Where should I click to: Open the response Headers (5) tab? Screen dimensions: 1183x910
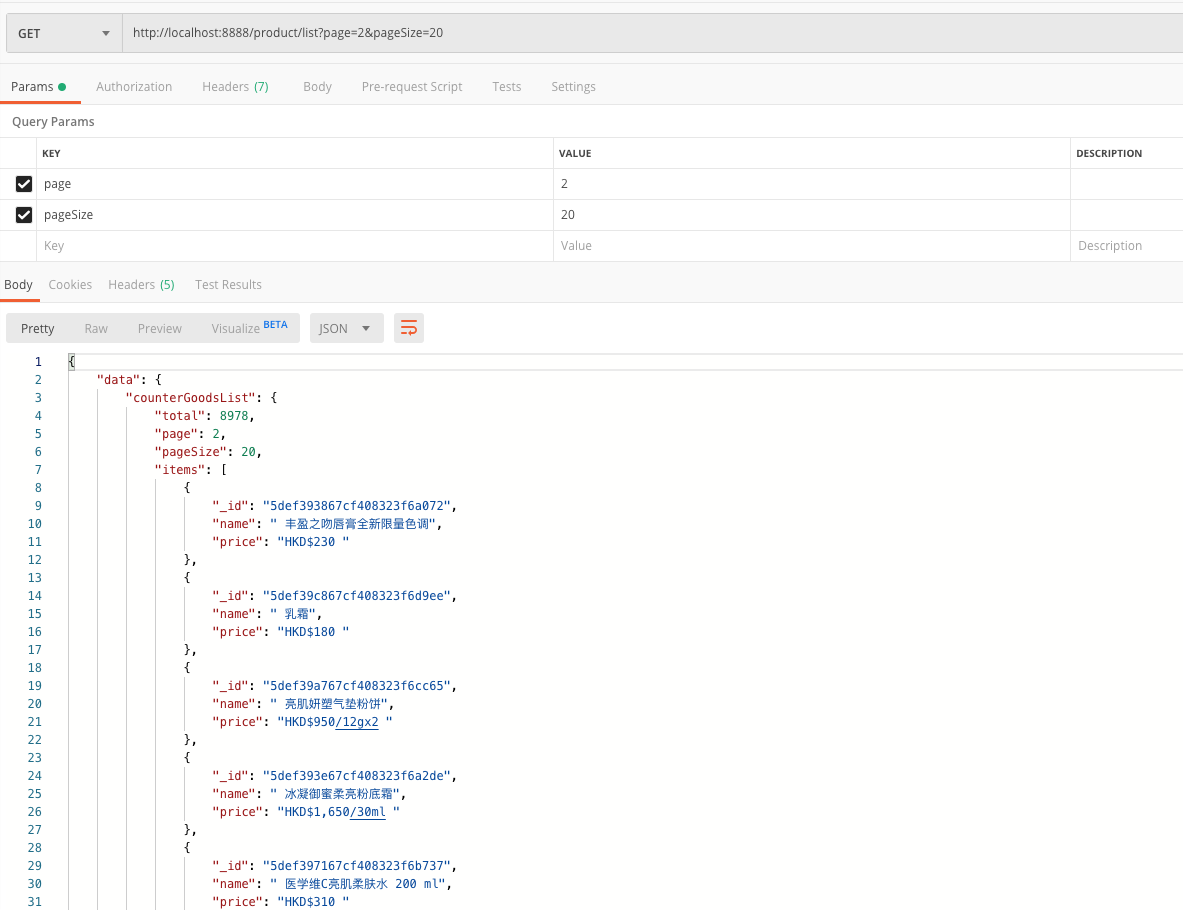(141, 284)
